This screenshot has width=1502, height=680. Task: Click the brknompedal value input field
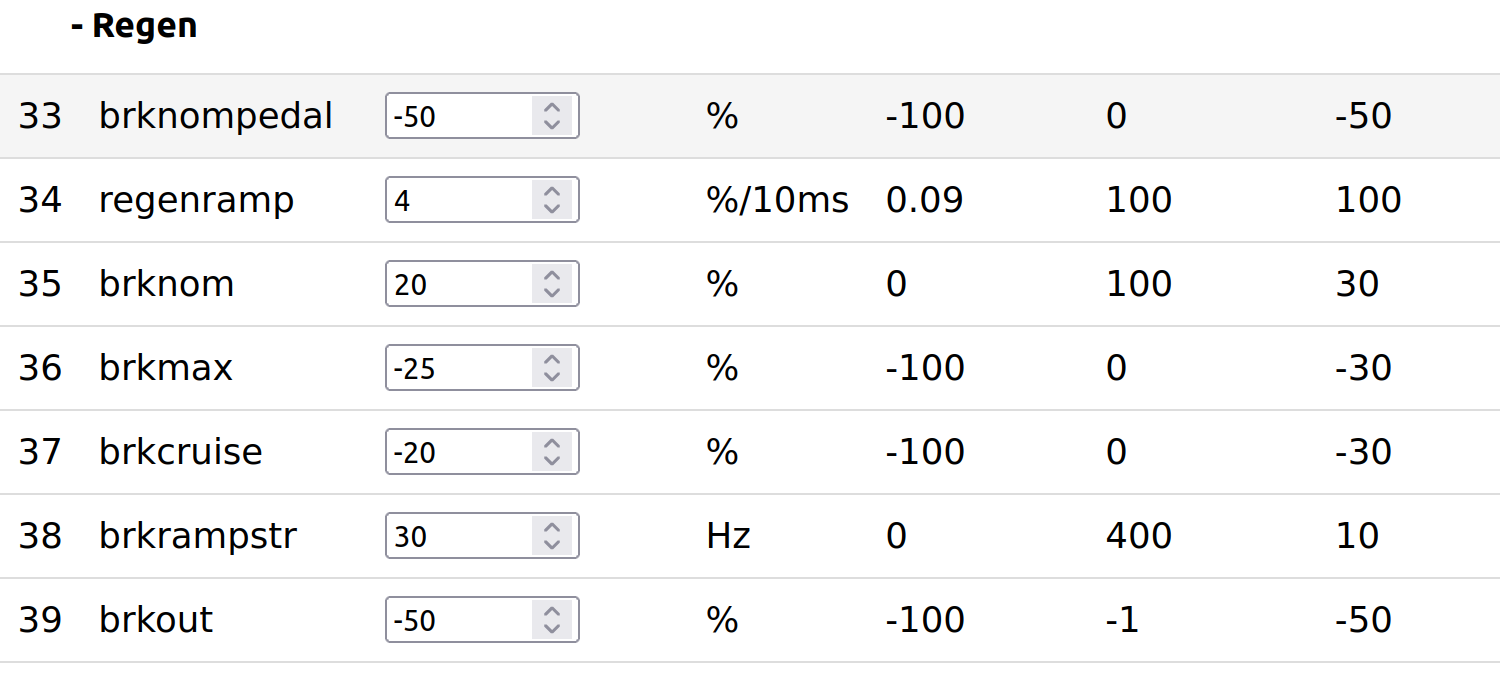(x=460, y=116)
